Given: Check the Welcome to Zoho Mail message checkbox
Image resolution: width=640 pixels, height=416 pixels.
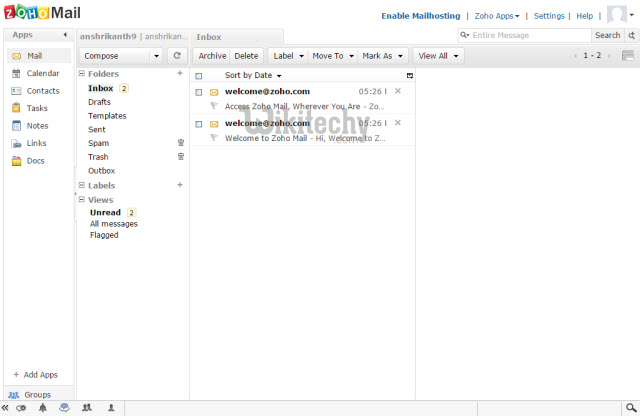Looking at the screenshot, I should (x=199, y=124).
